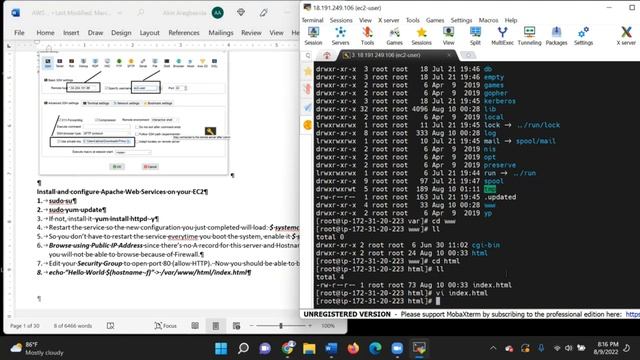This screenshot has width=640, height=360.
Task: Show hidden system tray icons chevron
Action: point(493,348)
